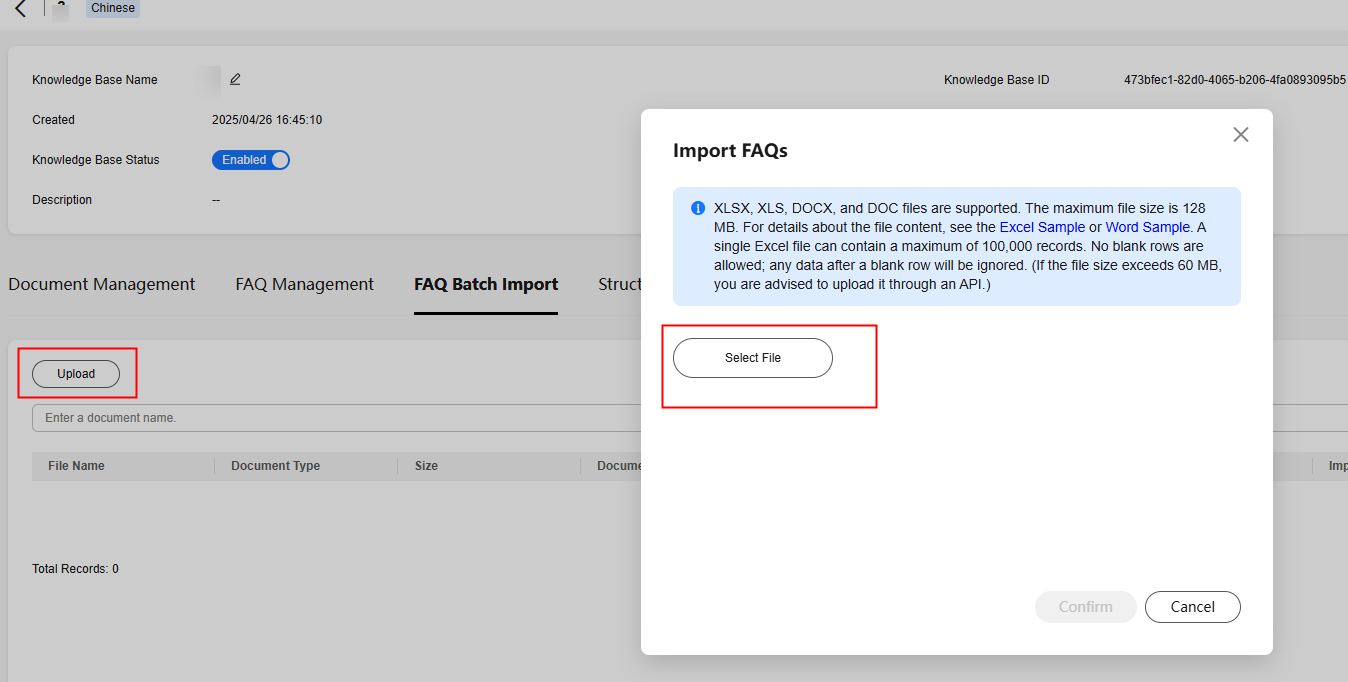Image resolution: width=1348 pixels, height=682 pixels.
Task: Click the Import FAQs dialog title
Action: (x=730, y=151)
